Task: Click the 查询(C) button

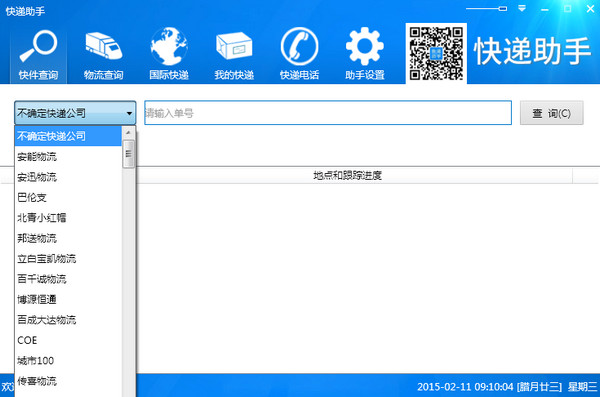Action: point(551,113)
